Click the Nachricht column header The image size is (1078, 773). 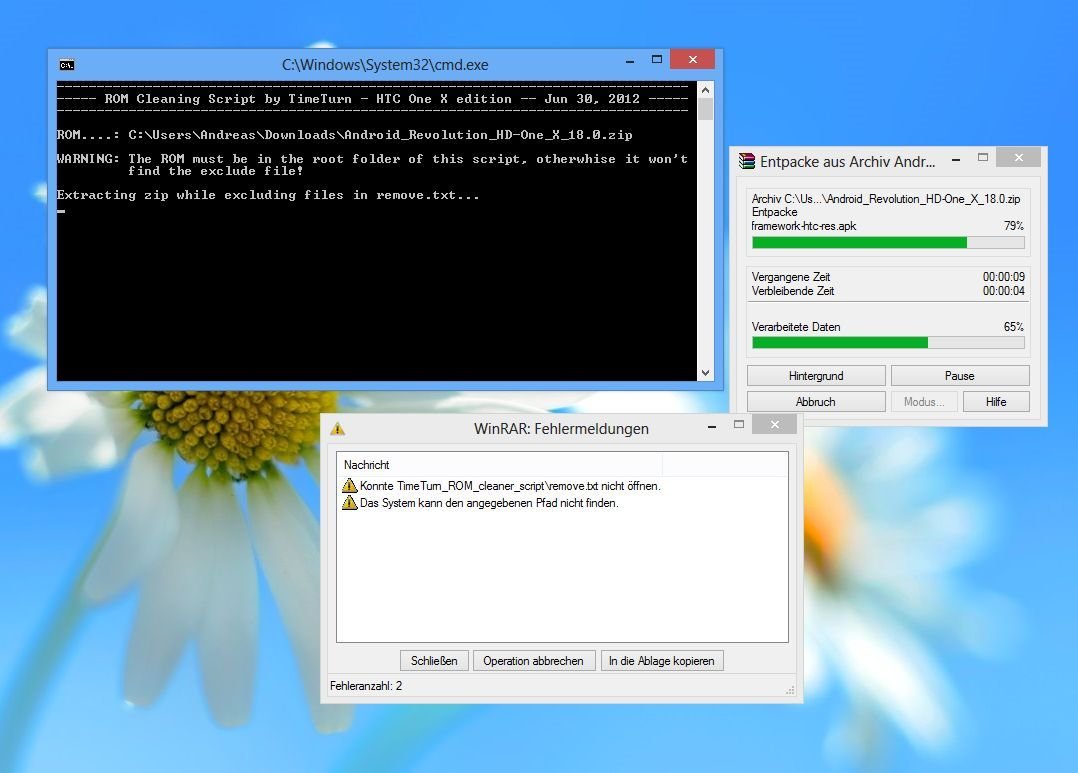pos(500,465)
